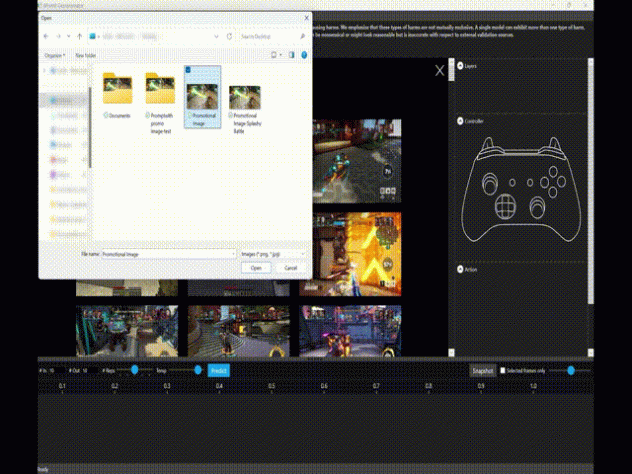Open the Promptwith promo image test folder
The height and width of the screenshot is (474, 632).
160,103
